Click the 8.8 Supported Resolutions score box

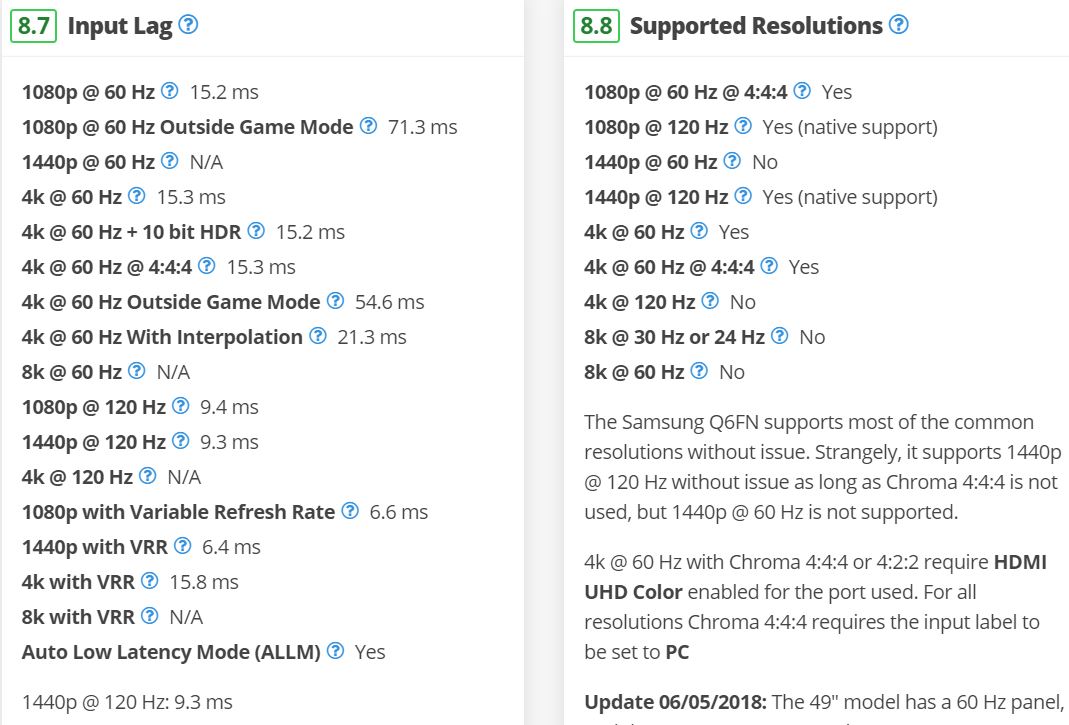point(596,26)
